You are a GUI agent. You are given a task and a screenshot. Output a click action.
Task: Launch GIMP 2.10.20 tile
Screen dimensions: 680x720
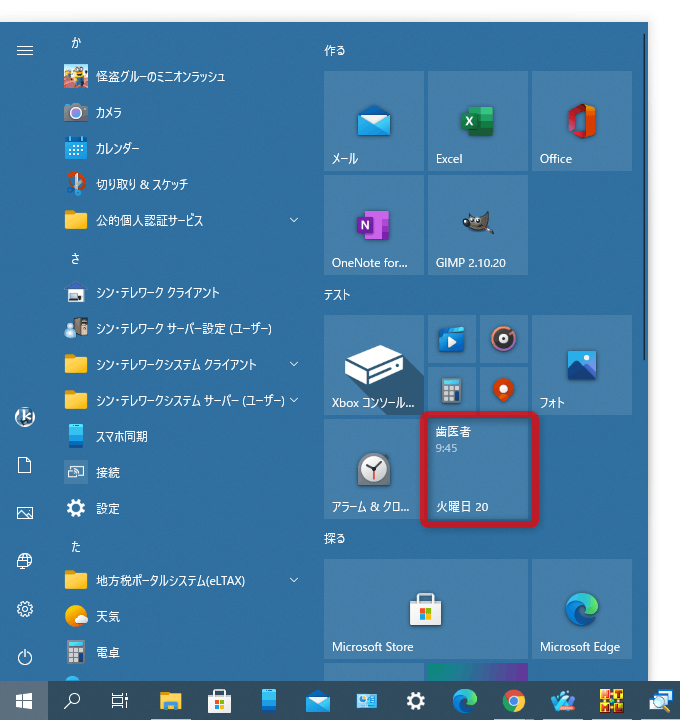click(478, 225)
